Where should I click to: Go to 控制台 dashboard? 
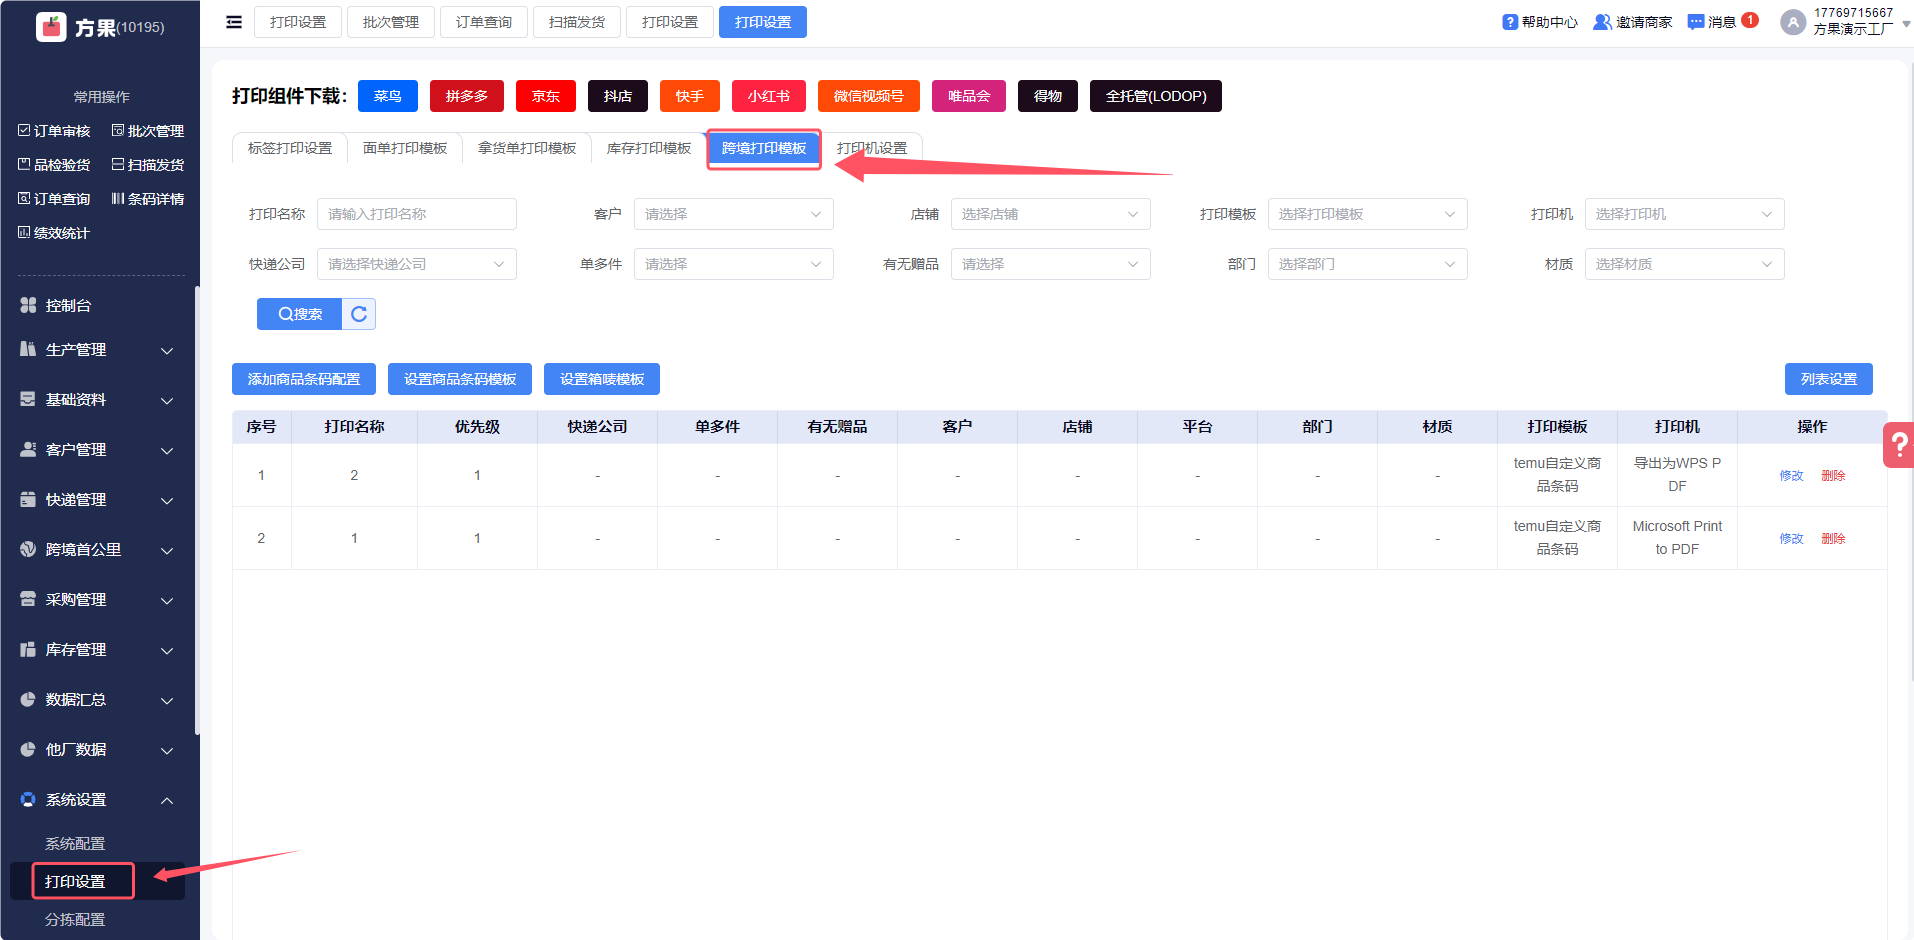click(x=98, y=305)
